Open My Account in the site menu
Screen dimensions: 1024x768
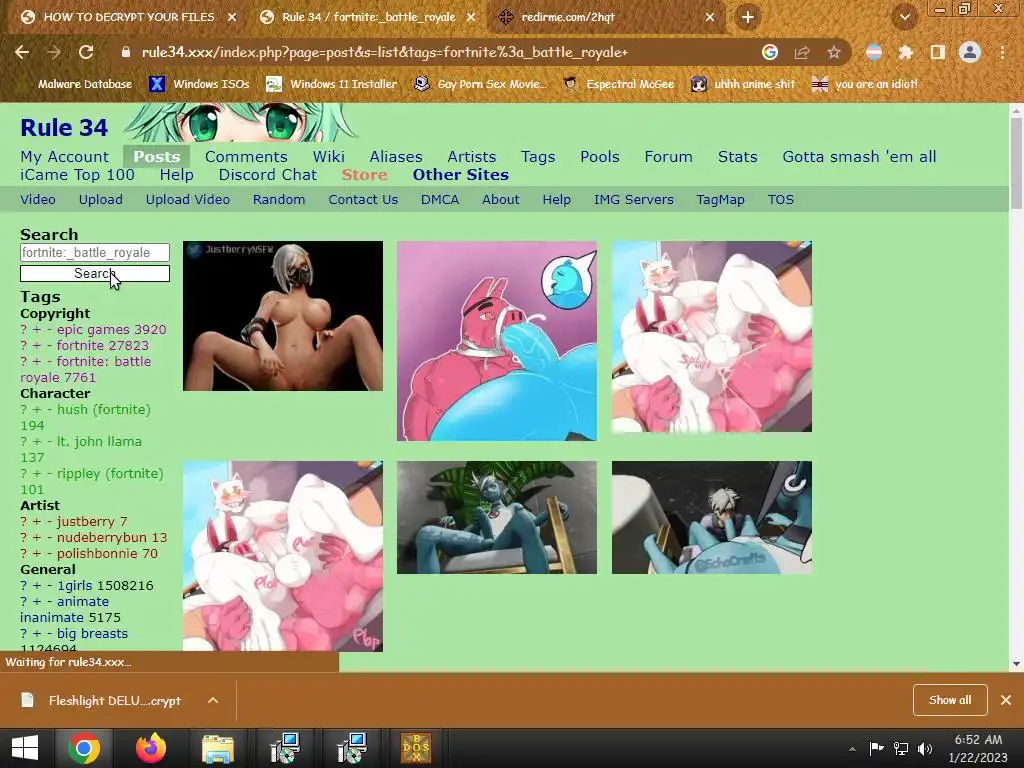pos(65,157)
